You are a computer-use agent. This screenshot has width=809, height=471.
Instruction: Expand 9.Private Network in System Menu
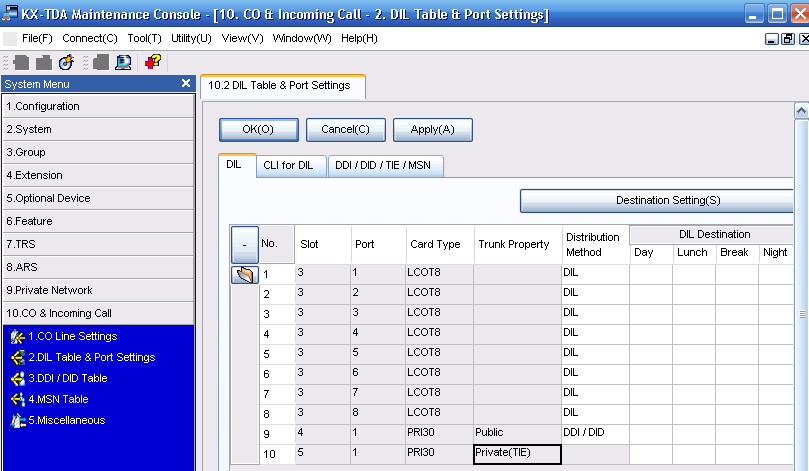coord(98,290)
